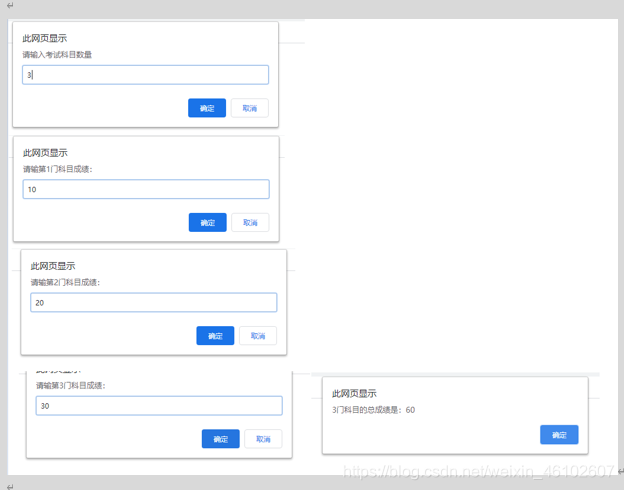
Task: Focus the input field containing 20
Action: pos(154,303)
